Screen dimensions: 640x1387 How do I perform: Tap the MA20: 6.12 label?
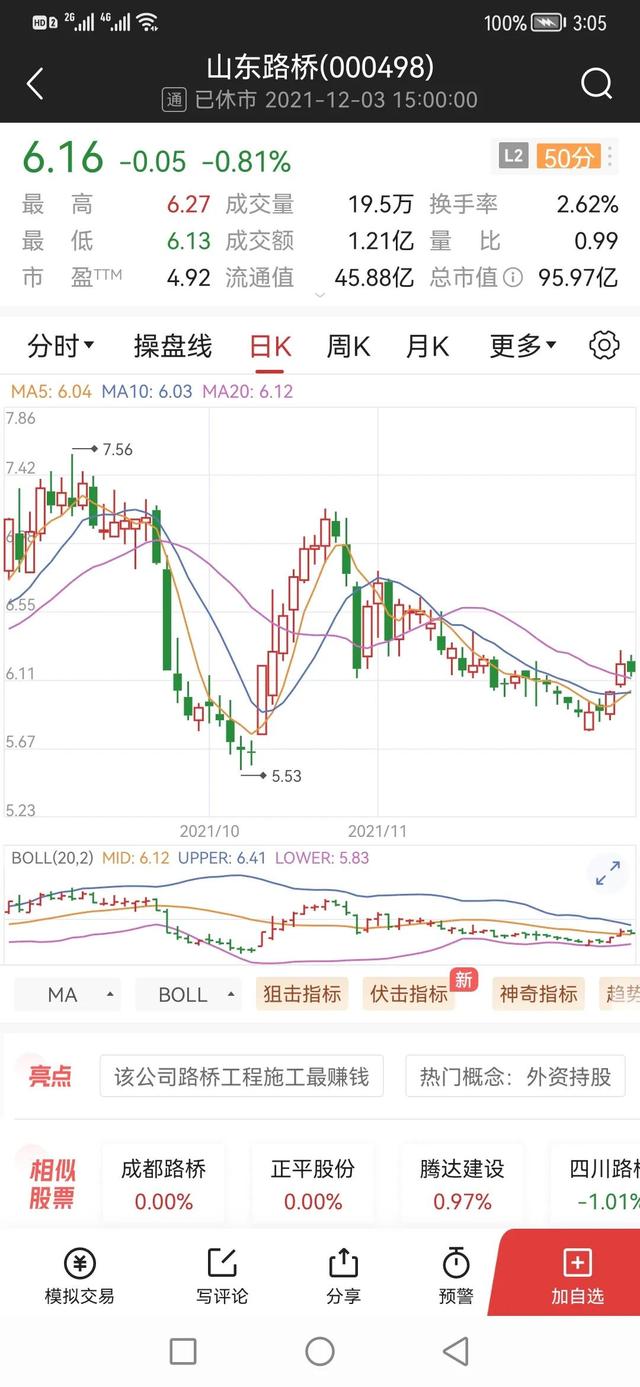tap(248, 392)
